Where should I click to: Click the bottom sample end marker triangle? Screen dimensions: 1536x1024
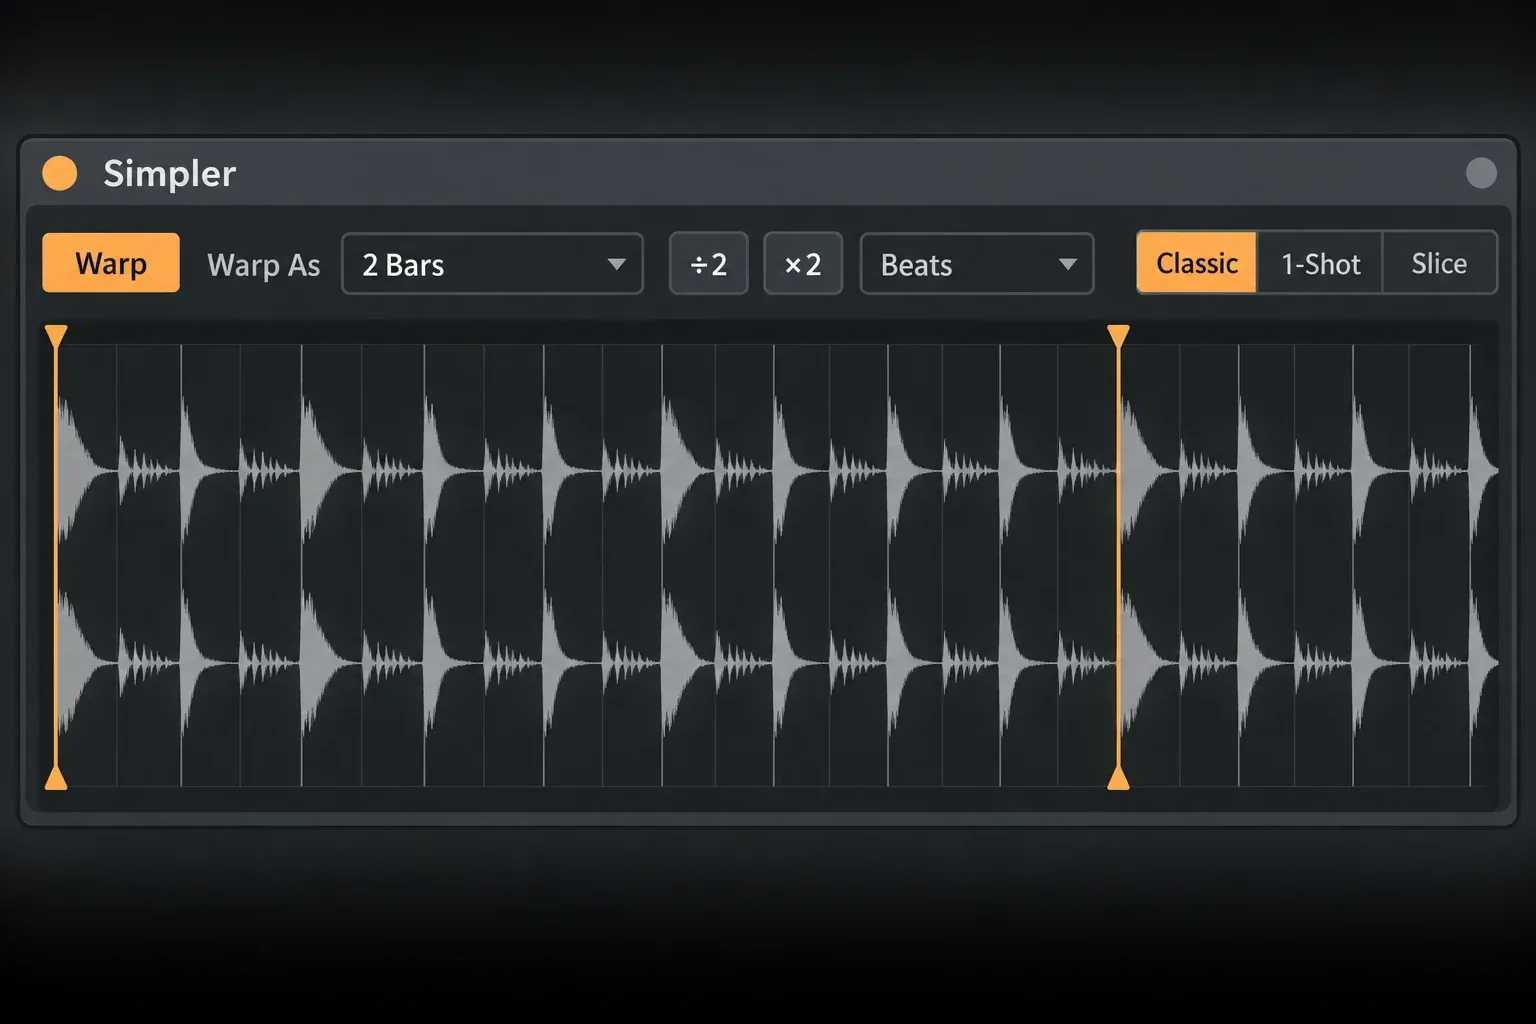tap(1118, 778)
